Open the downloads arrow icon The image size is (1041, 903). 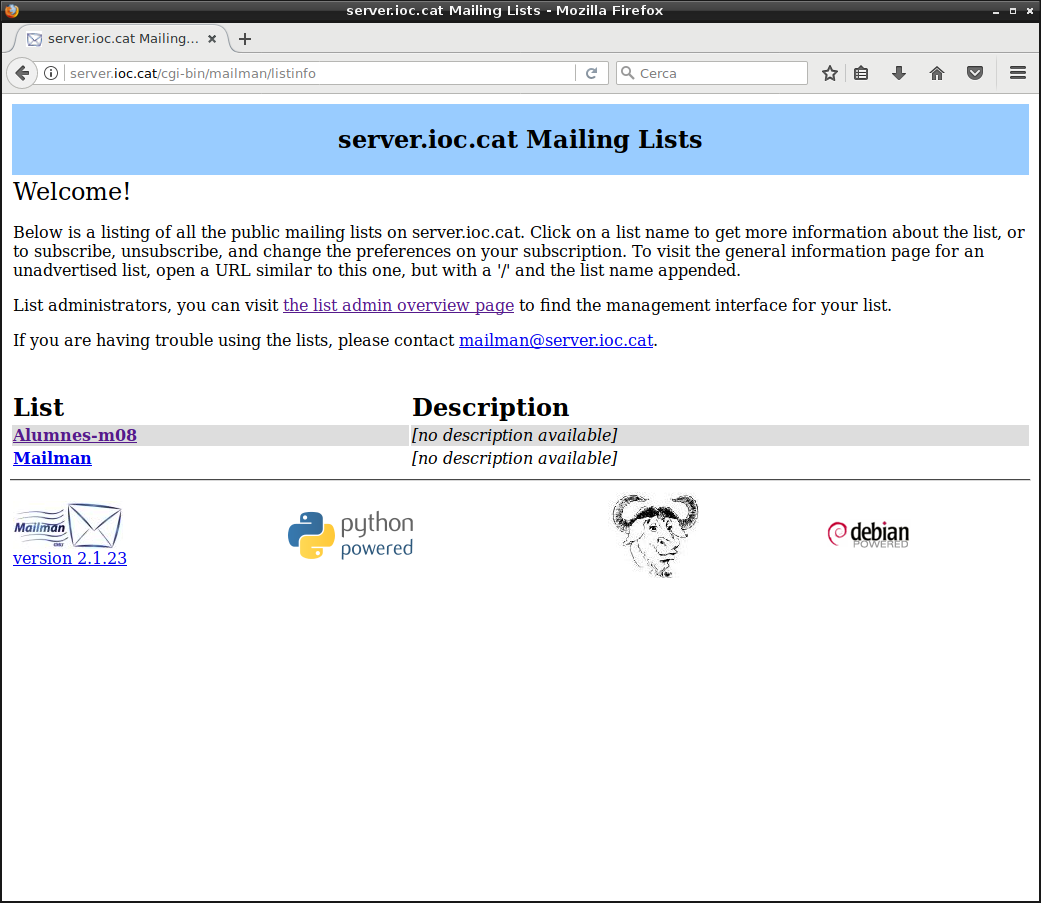899,73
